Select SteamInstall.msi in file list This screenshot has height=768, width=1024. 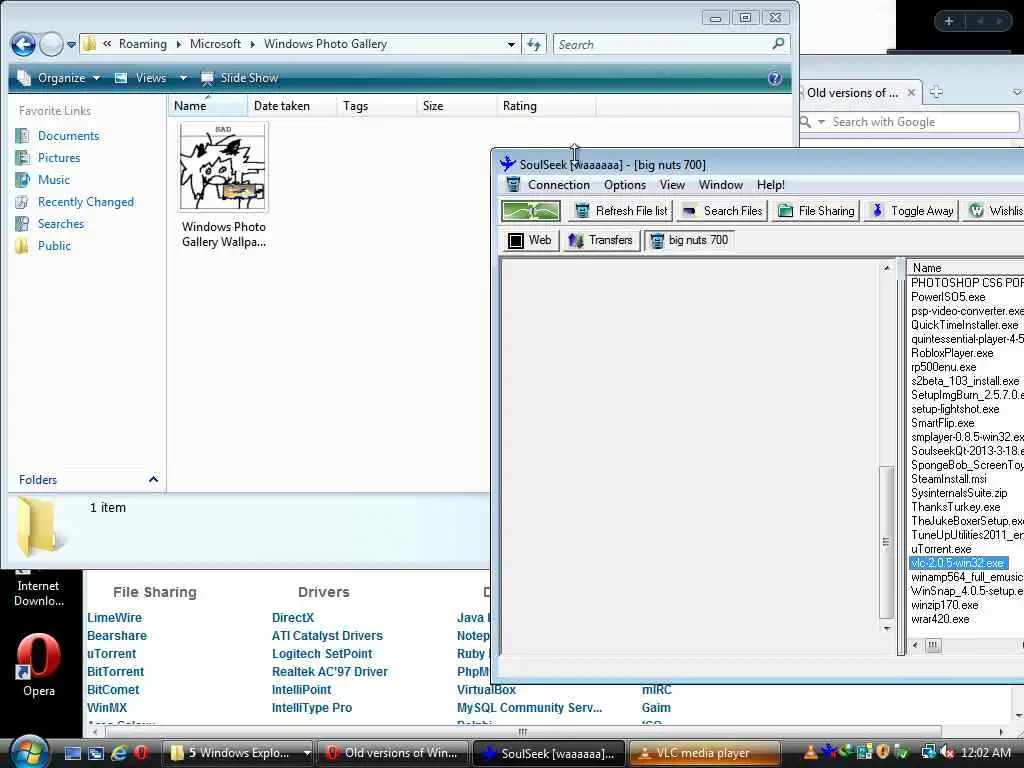pos(949,479)
